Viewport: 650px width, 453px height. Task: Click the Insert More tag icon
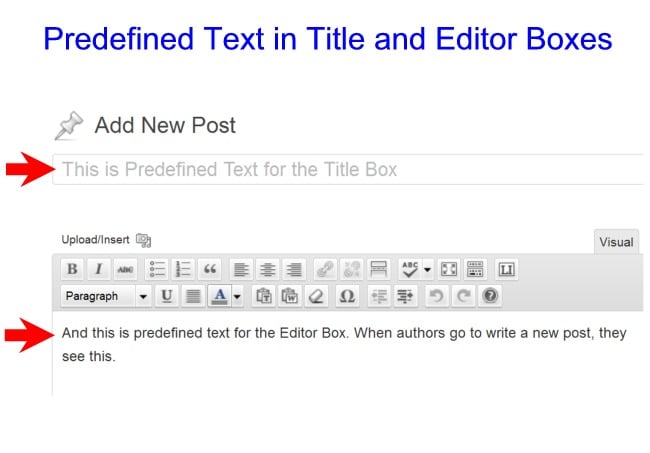pos(378,269)
